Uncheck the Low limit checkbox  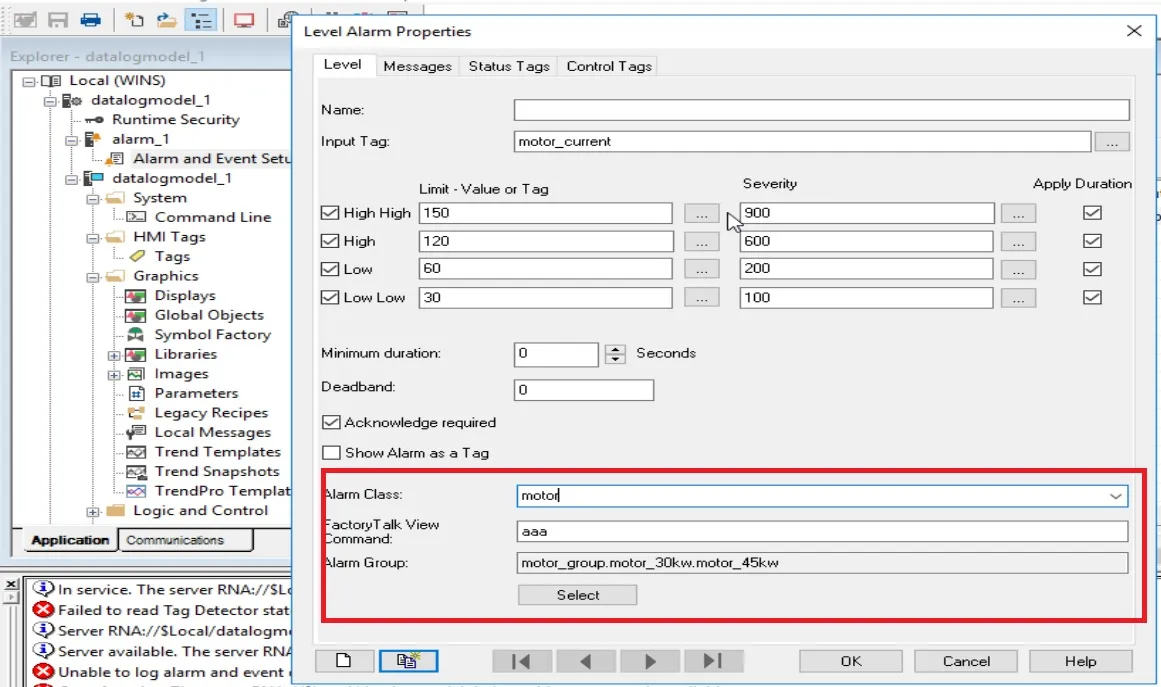point(329,269)
